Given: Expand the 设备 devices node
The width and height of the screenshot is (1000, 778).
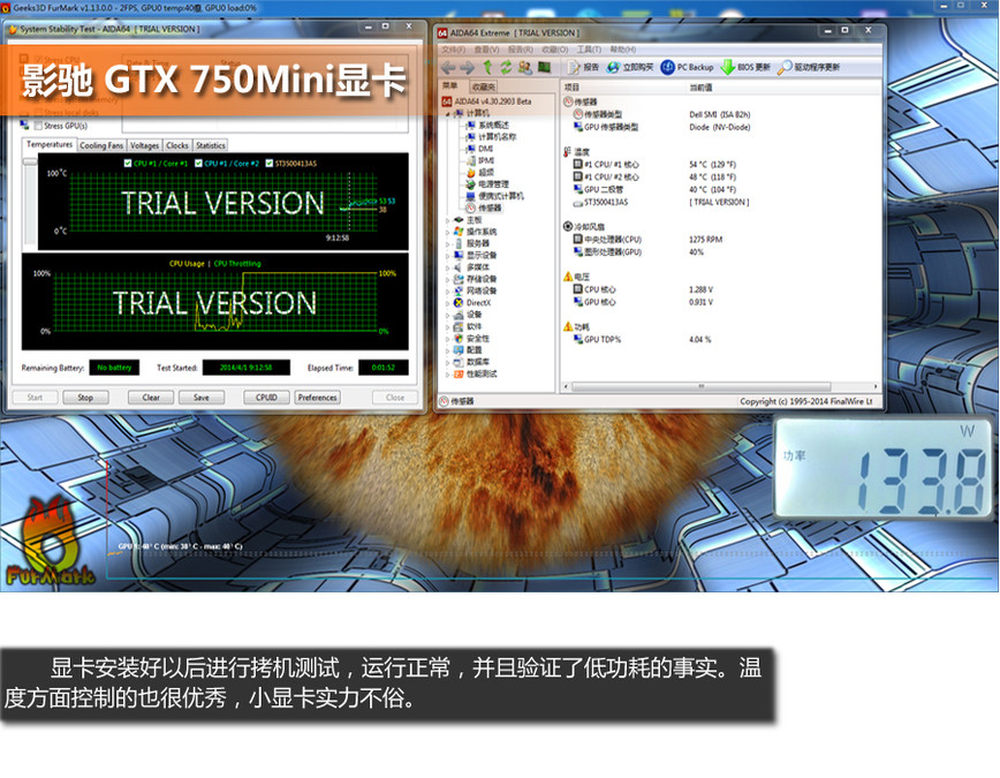Looking at the screenshot, I should pos(447,315).
